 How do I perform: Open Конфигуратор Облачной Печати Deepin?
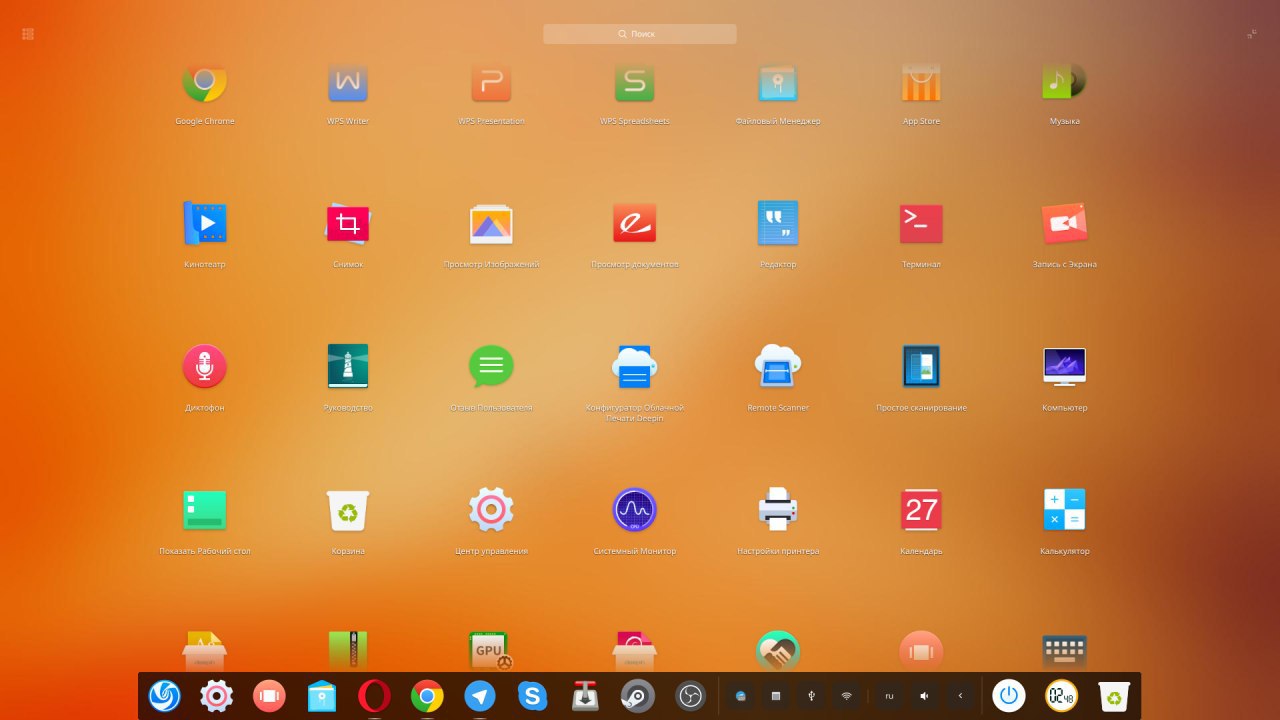point(634,366)
